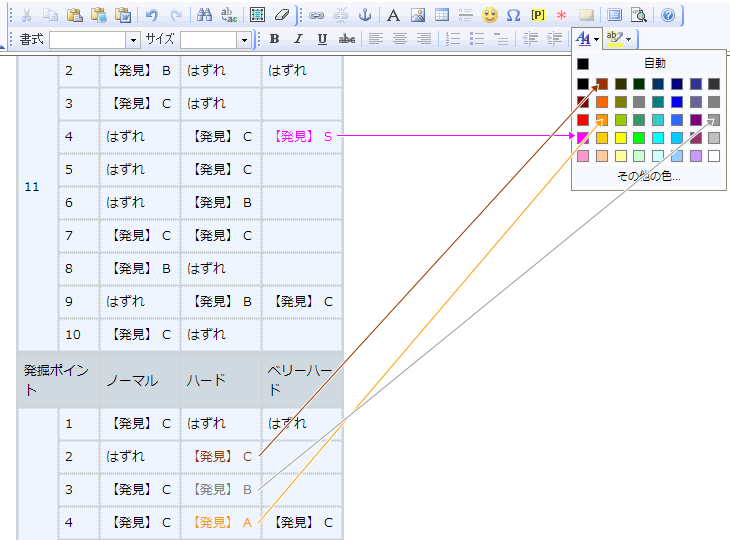Click the Paste clipboard icon
The height and width of the screenshot is (540, 730).
74,15
